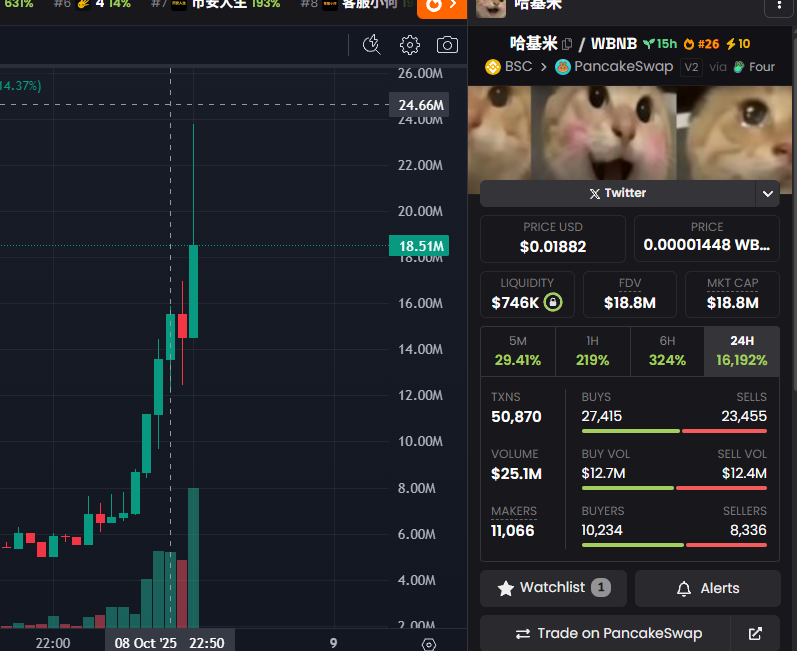Open the chart timezone settings icon at bottom
This screenshot has height=651, width=797.
(x=428, y=644)
